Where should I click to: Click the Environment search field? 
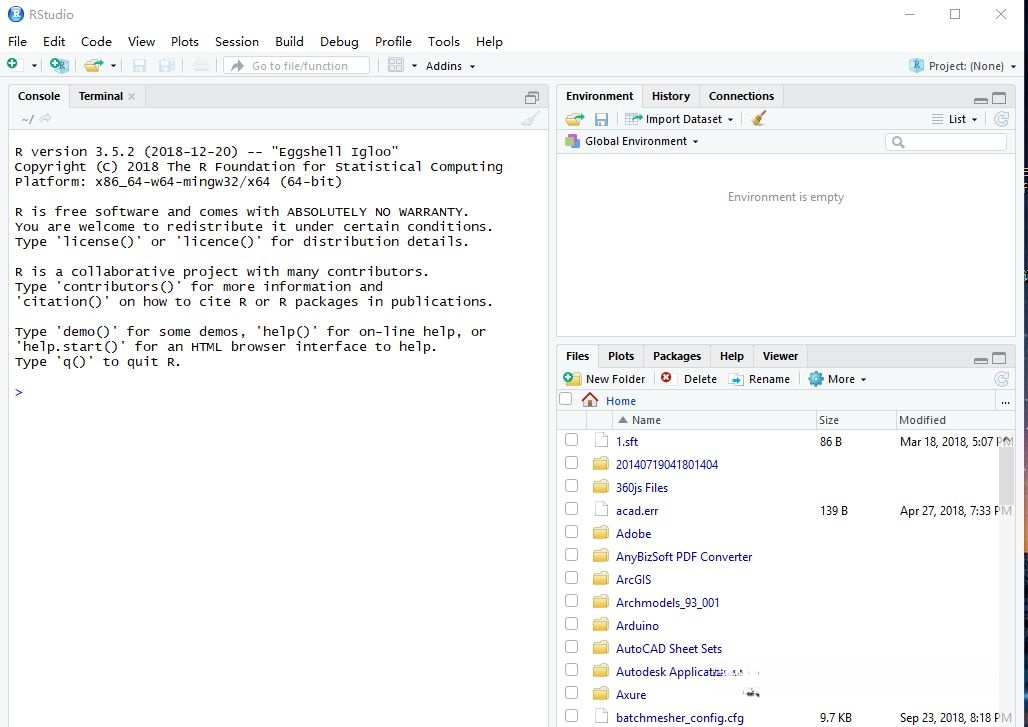coord(946,142)
